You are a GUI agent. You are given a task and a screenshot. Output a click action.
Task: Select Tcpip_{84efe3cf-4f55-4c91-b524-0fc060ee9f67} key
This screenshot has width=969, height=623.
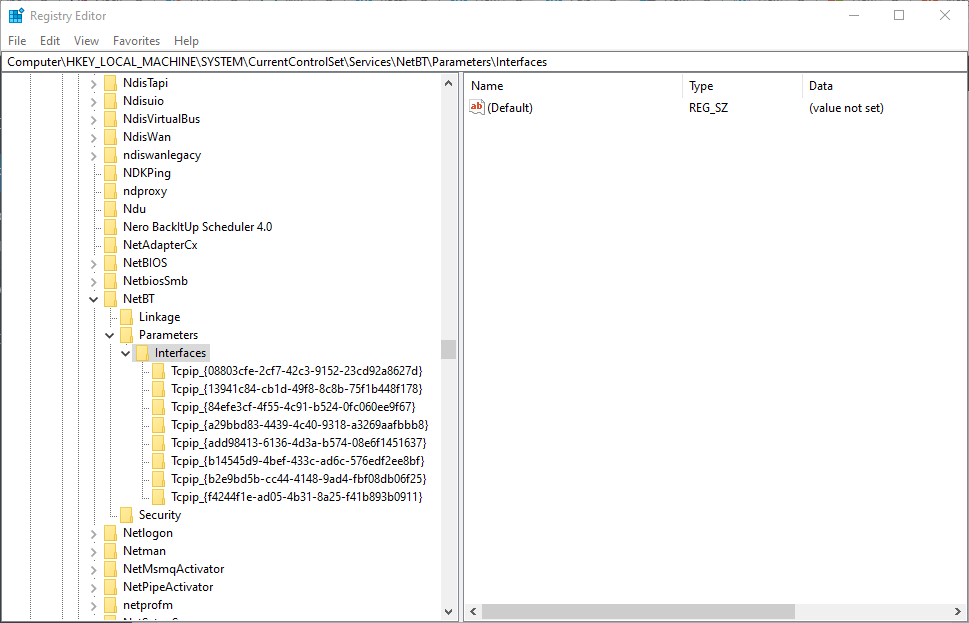click(x=294, y=407)
